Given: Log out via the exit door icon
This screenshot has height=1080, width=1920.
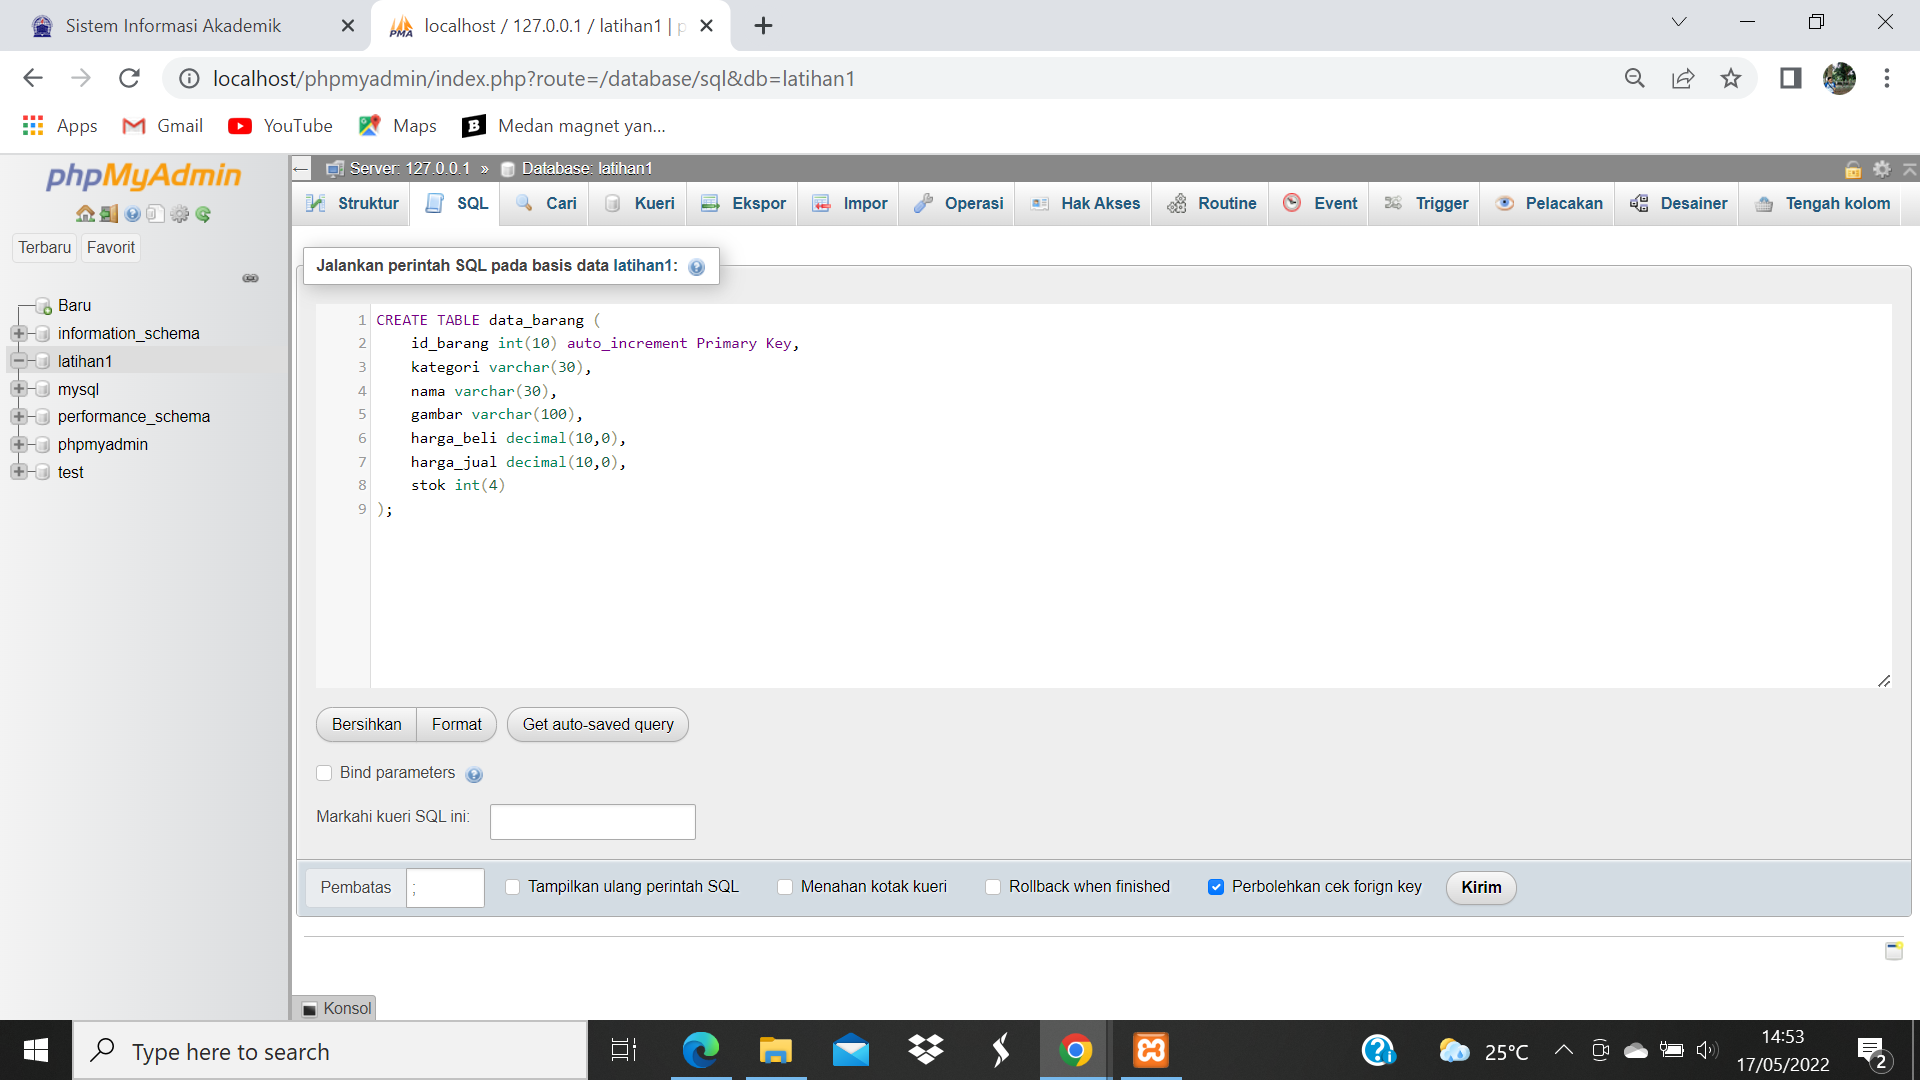Looking at the screenshot, I should pyautogui.click(x=108, y=214).
